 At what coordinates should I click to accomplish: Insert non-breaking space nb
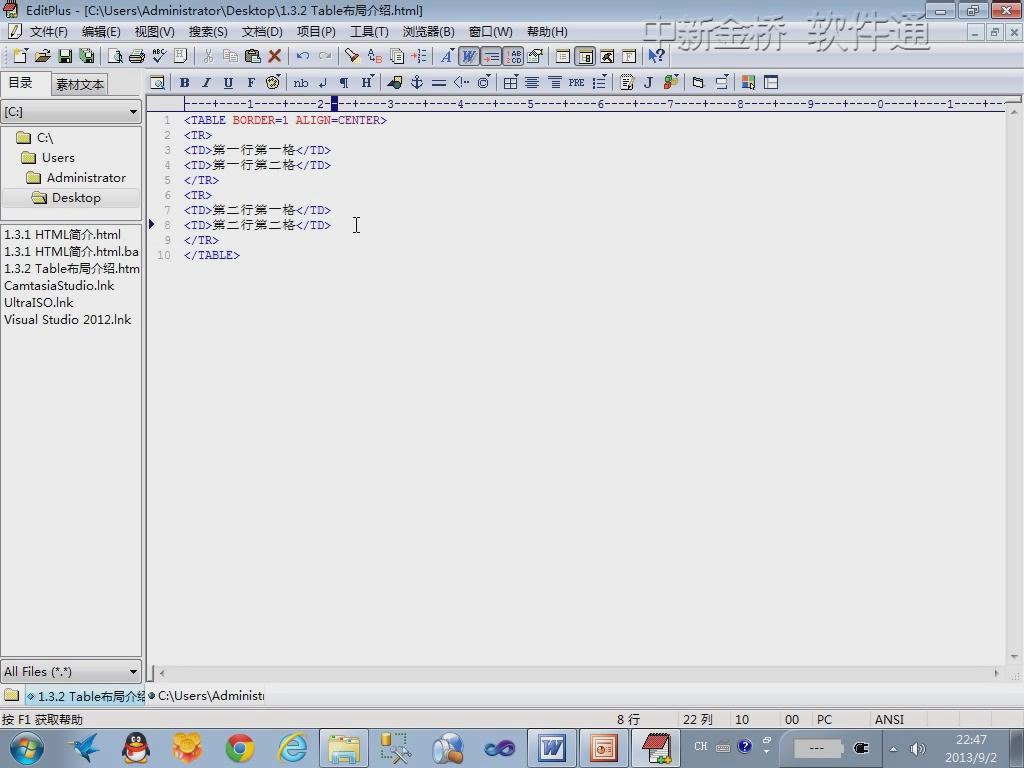click(301, 83)
